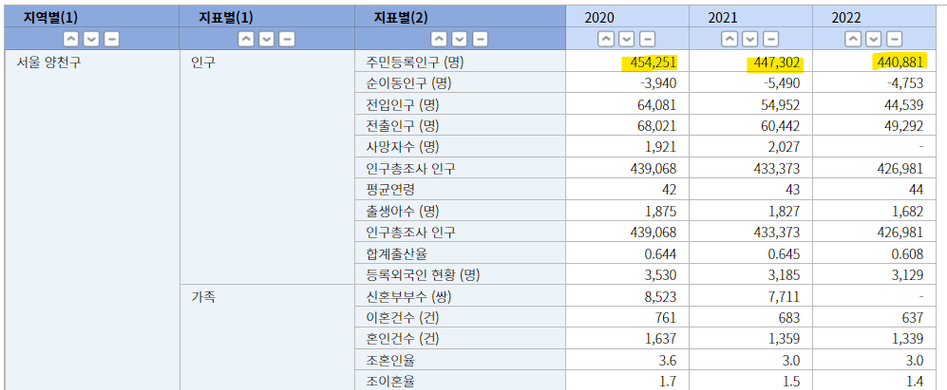Select the 출생아수 (명) row label
The height and width of the screenshot is (390, 947).
(x=402, y=212)
